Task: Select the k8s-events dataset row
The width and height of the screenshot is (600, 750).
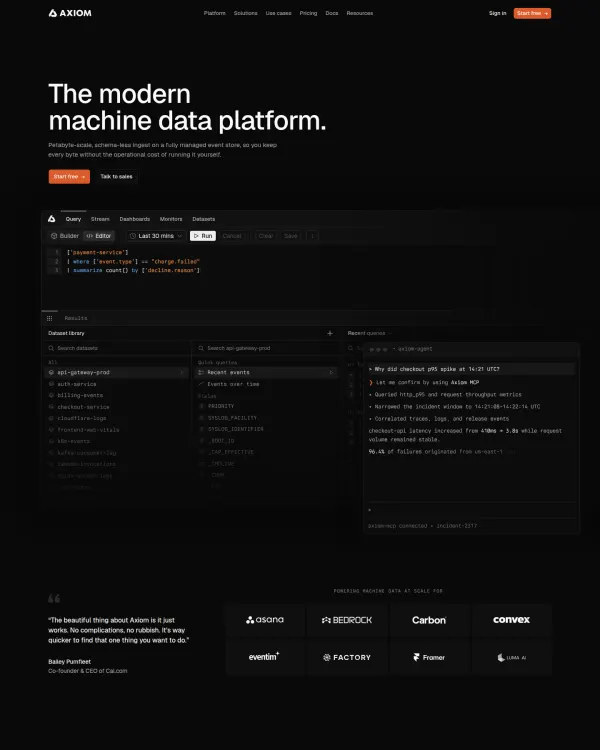Action: point(117,441)
